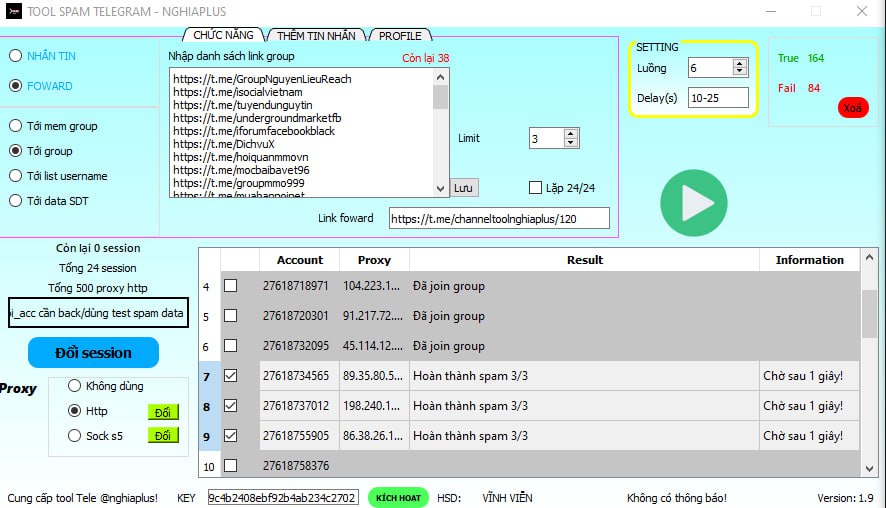
Task: Minimize the Tool Spam Telegram window
Action: click(x=771, y=11)
